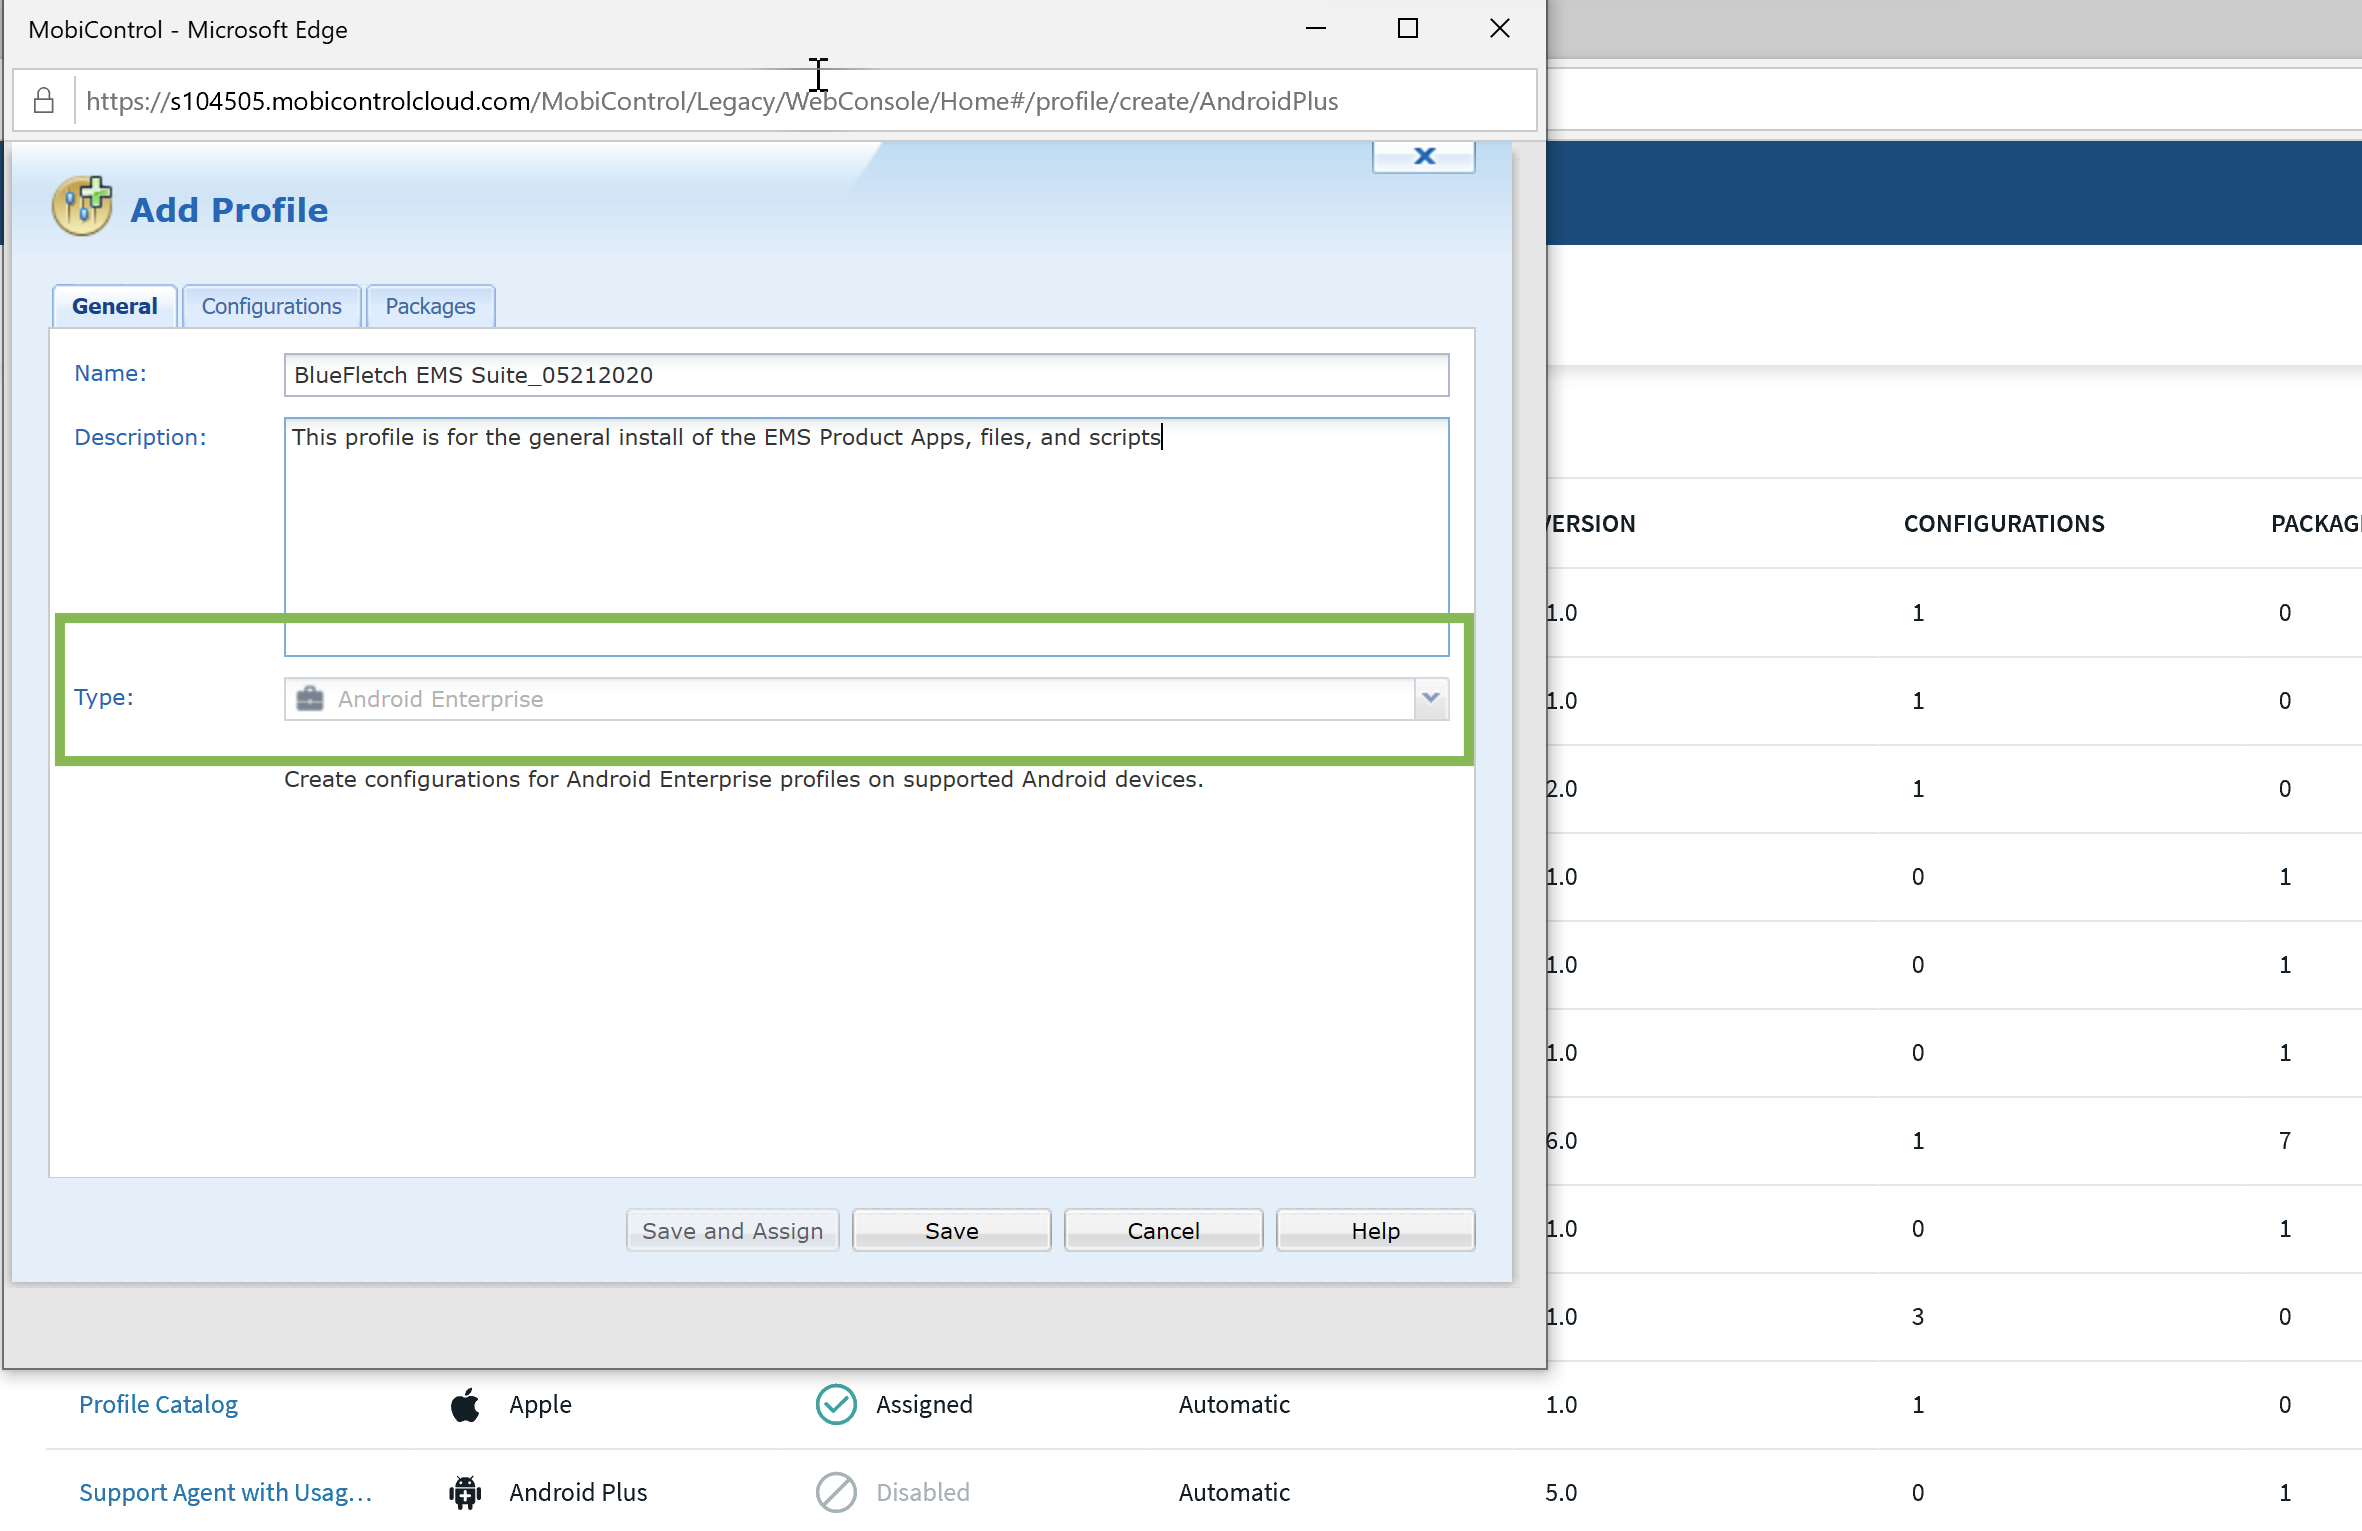Click the briefcase icon in the Type field
Screen dimensions: 2362x1531
[x=310, y=698]
